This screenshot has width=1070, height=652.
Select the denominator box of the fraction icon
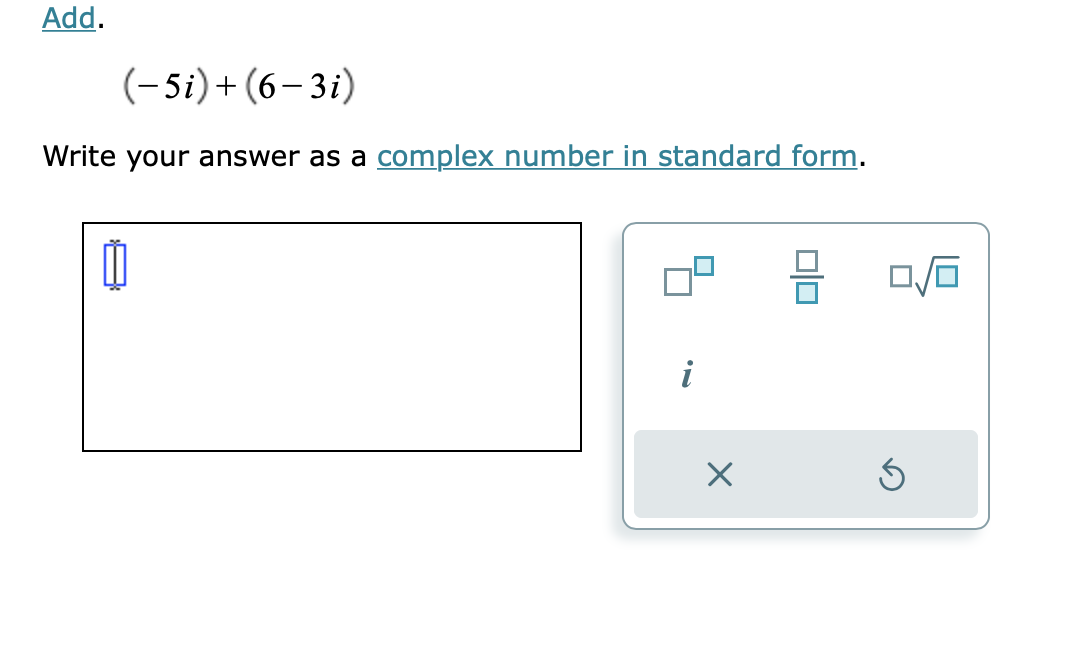pos(806,292)
